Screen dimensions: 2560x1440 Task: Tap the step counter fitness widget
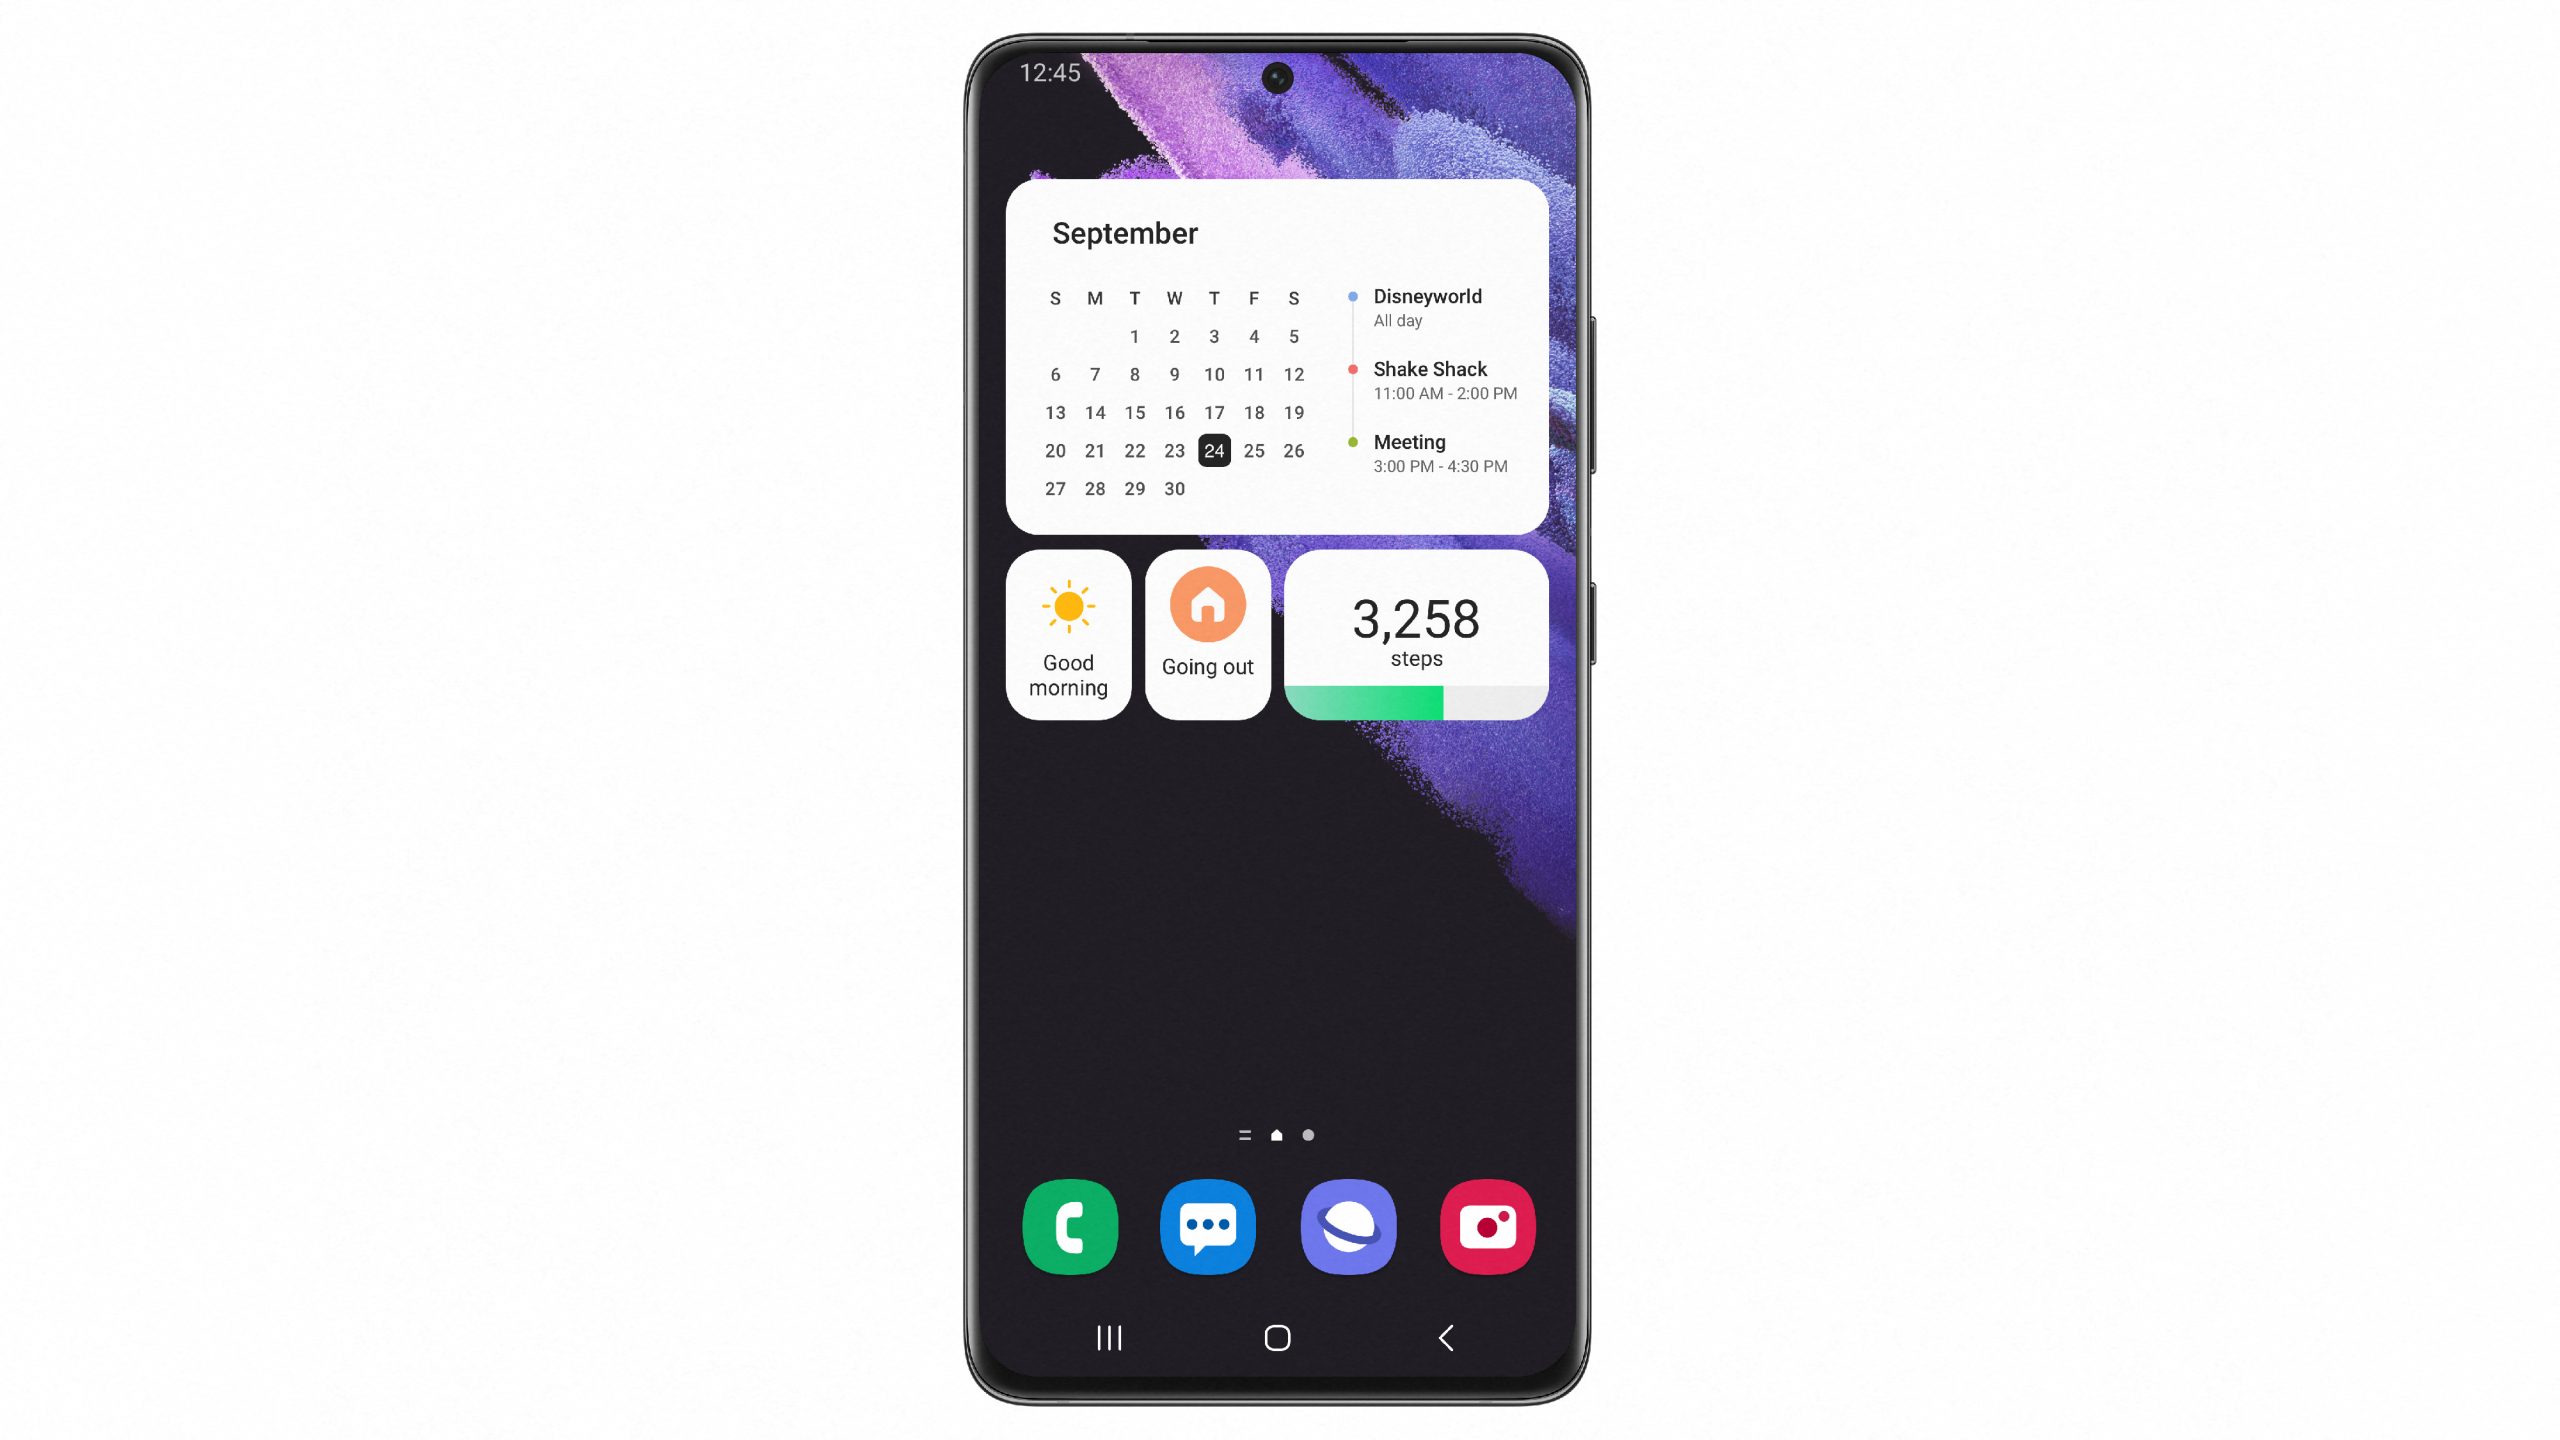pyautogui.click(x=1415, y=633)
